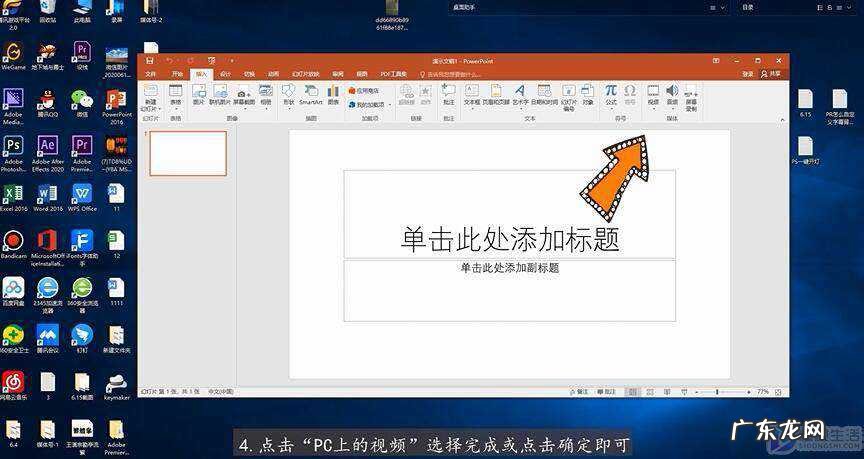Expand My Add-ins dropdown arrow

point(390,104)
